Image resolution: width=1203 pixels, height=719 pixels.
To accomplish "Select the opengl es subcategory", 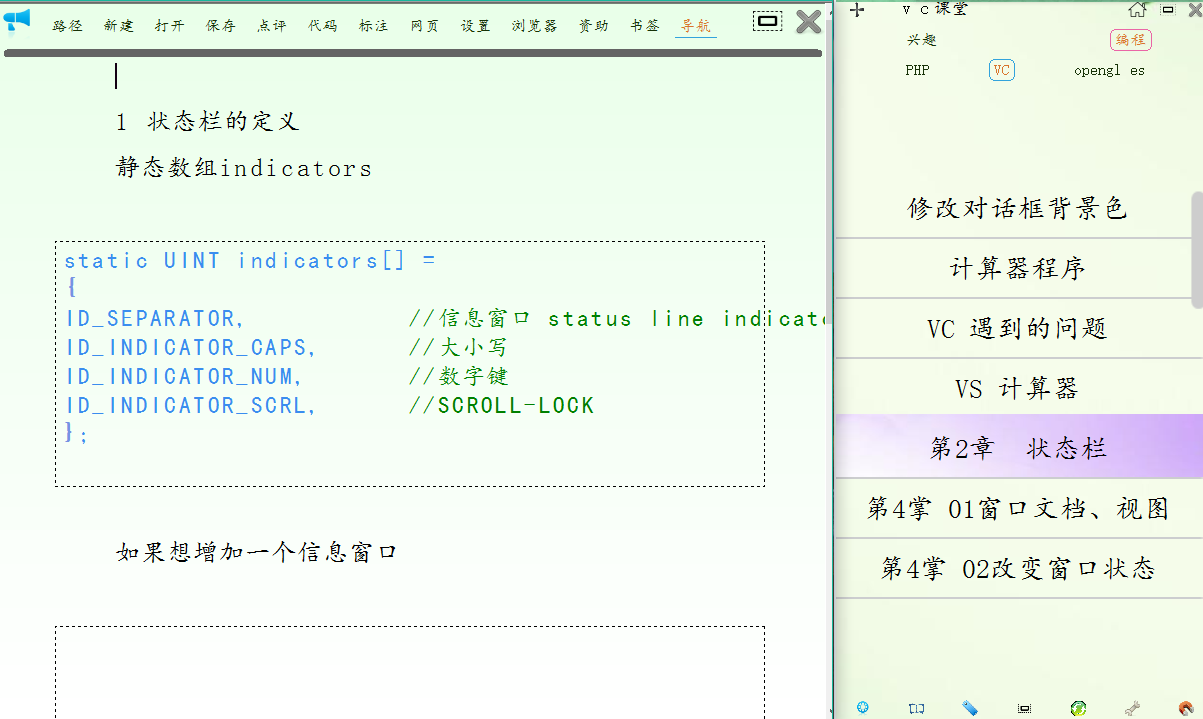I will [1109, 71].
